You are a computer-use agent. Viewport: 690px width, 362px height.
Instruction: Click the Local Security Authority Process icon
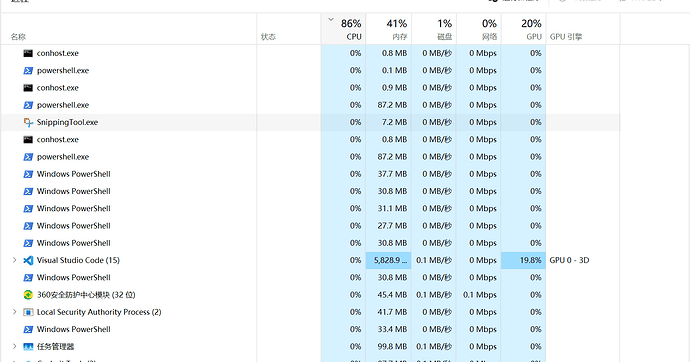click(28, 312)
